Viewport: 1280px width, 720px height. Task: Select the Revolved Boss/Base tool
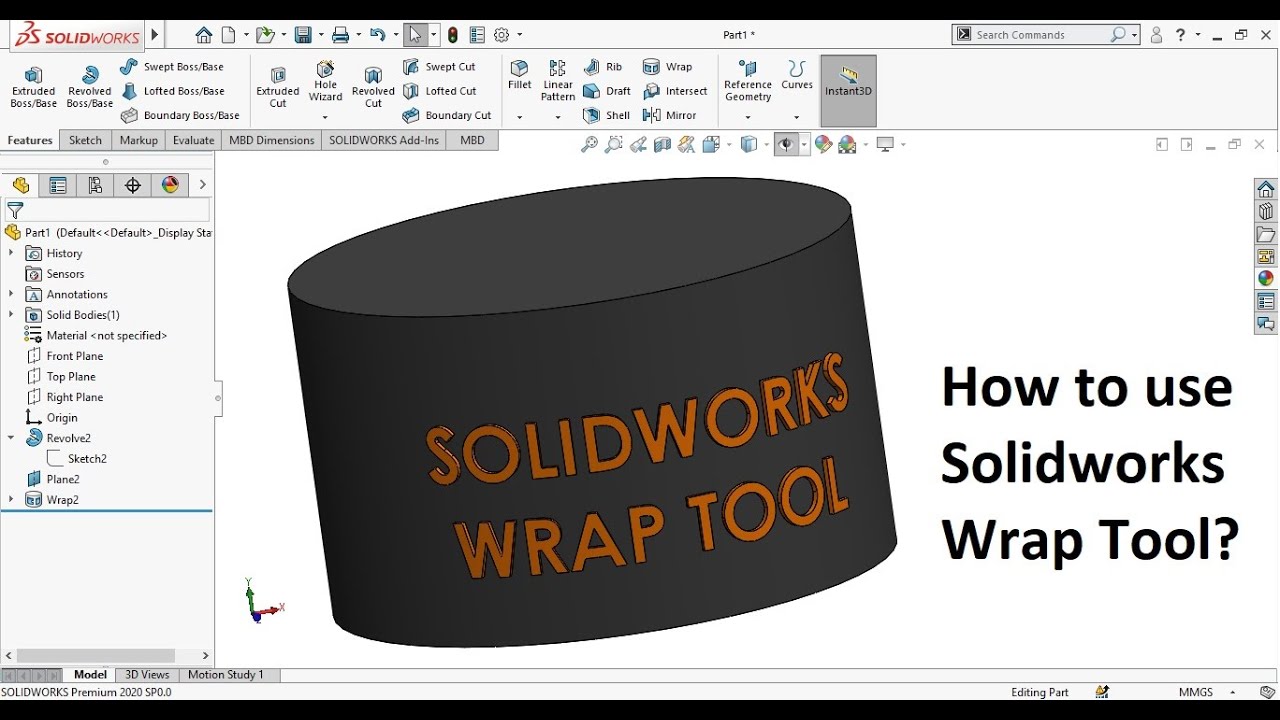point(89,88)
